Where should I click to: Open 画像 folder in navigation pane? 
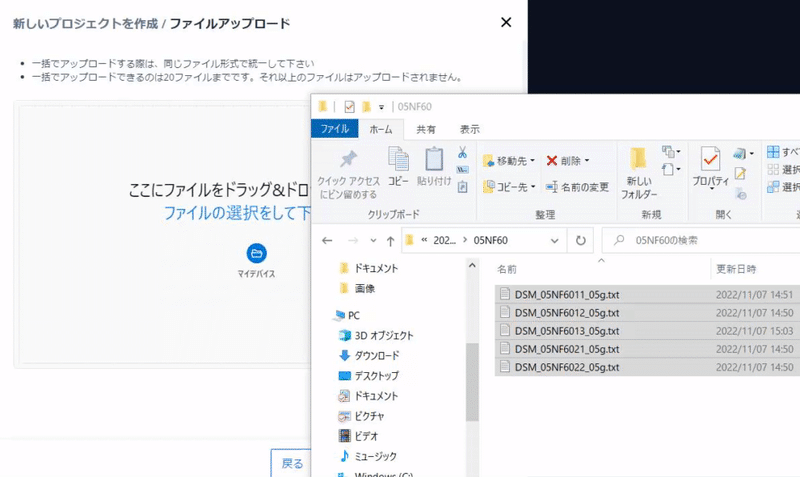[357, 289]
